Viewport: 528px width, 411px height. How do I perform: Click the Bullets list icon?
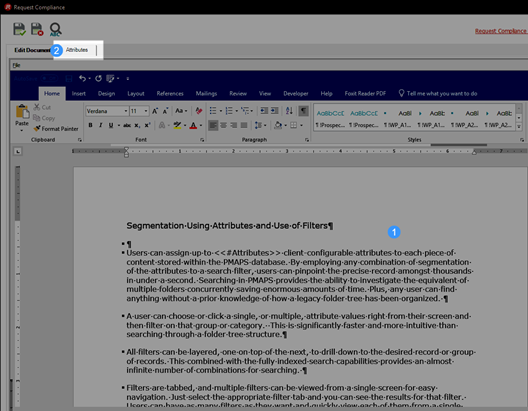tap(213, 111)
